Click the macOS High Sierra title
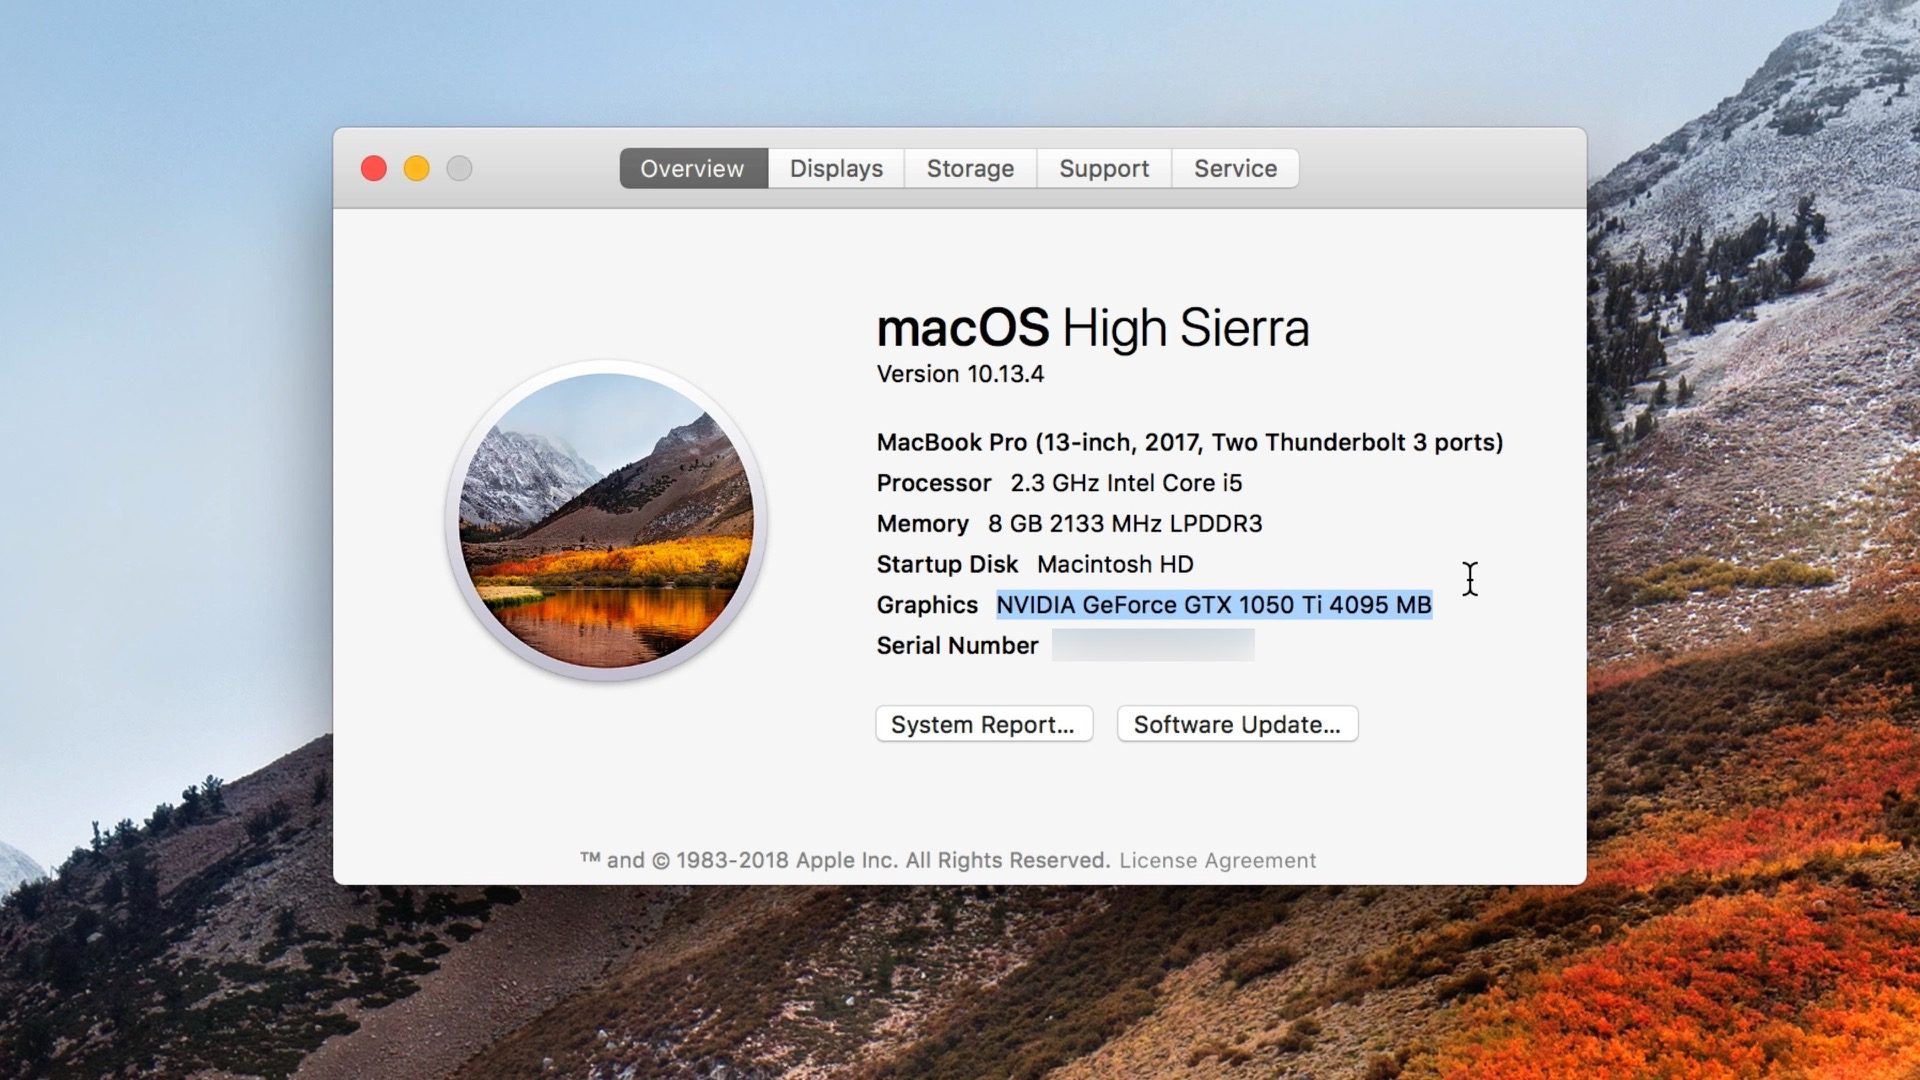The height and width of the screenshot is (1080, 1920). 1092,328
